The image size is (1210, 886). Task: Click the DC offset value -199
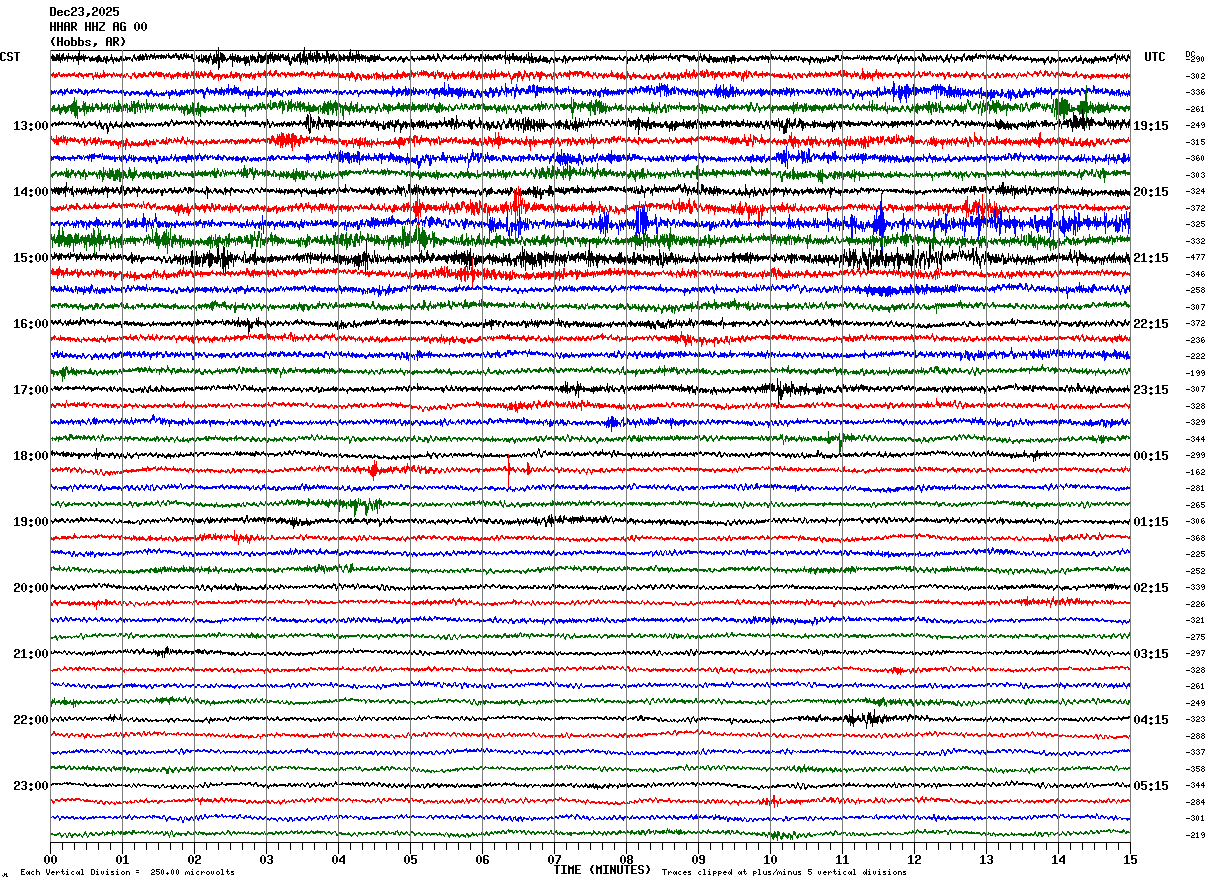click(x=1195, y=373)
